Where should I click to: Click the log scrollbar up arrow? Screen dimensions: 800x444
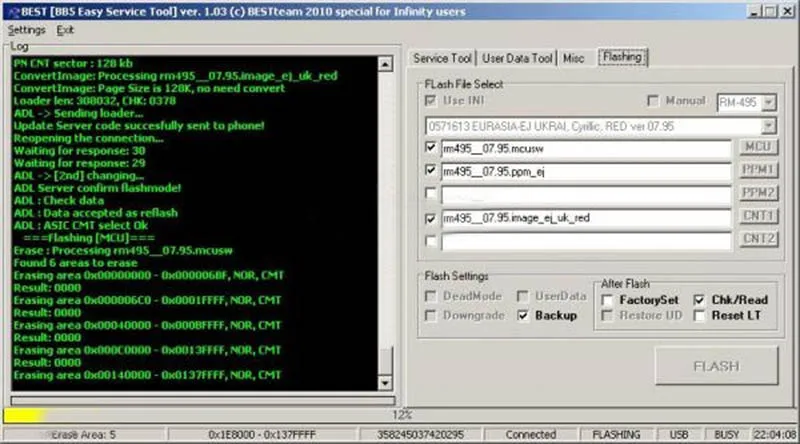[x=385, y=64]
